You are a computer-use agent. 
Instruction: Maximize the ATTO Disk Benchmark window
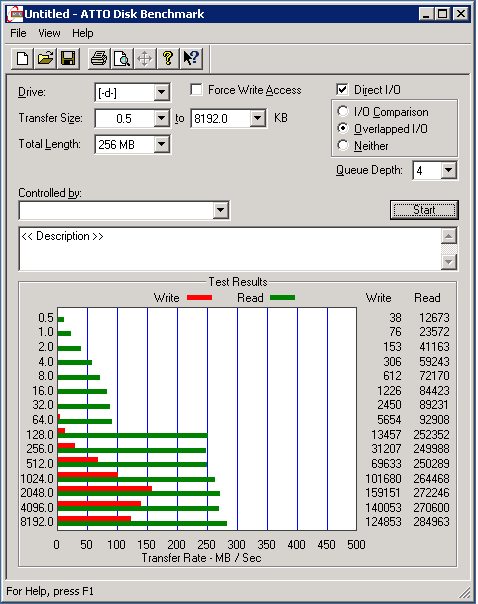pyautogui.click(x=443, y=14)
